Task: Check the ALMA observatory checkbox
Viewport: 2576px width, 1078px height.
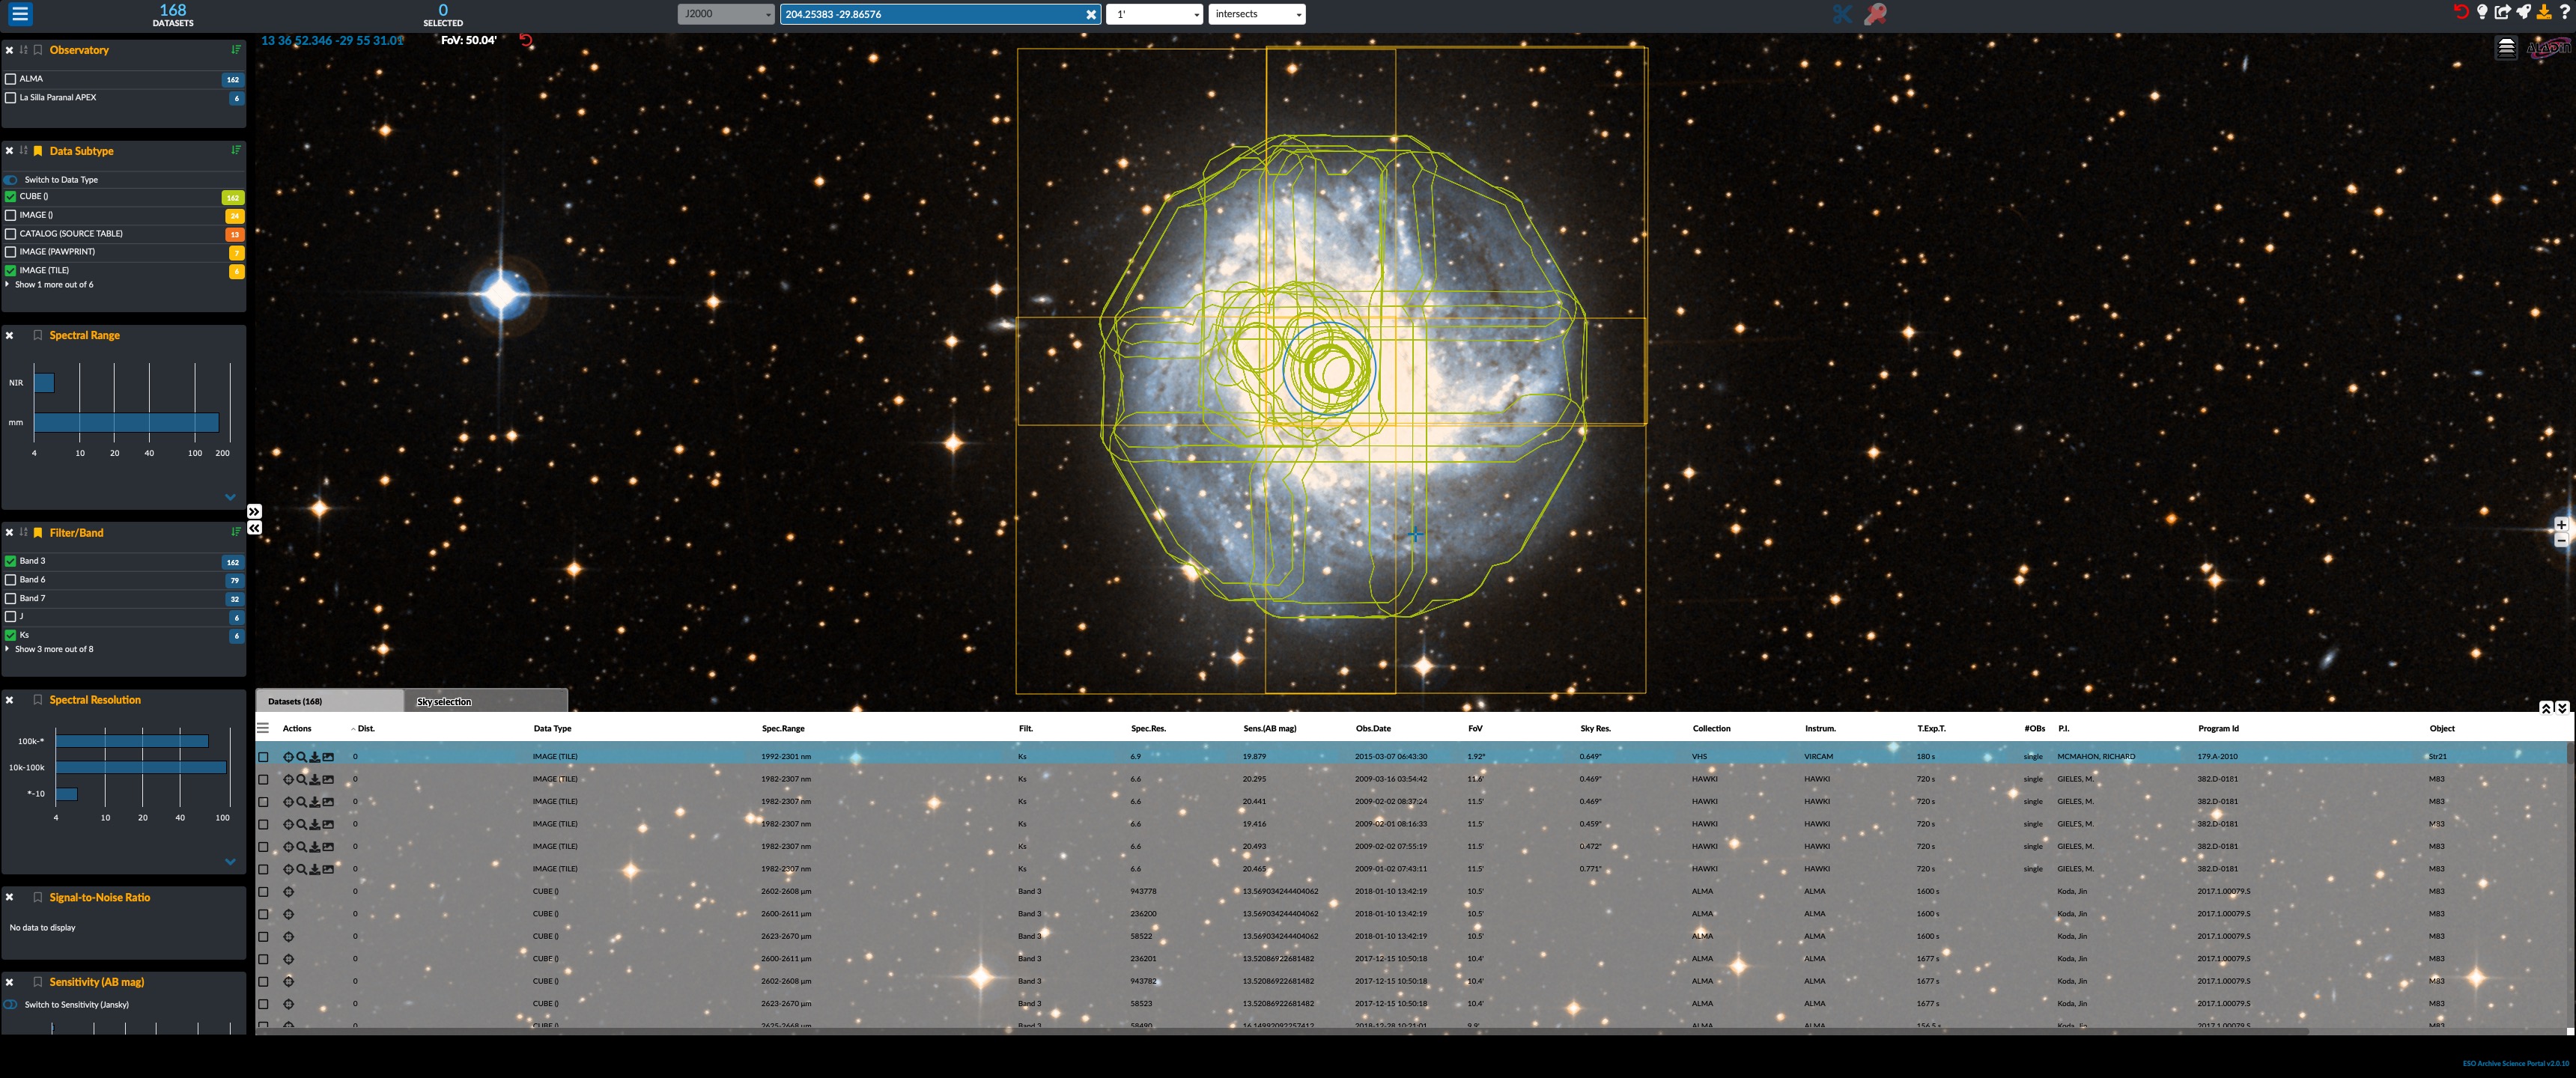Action: [11, 79]
